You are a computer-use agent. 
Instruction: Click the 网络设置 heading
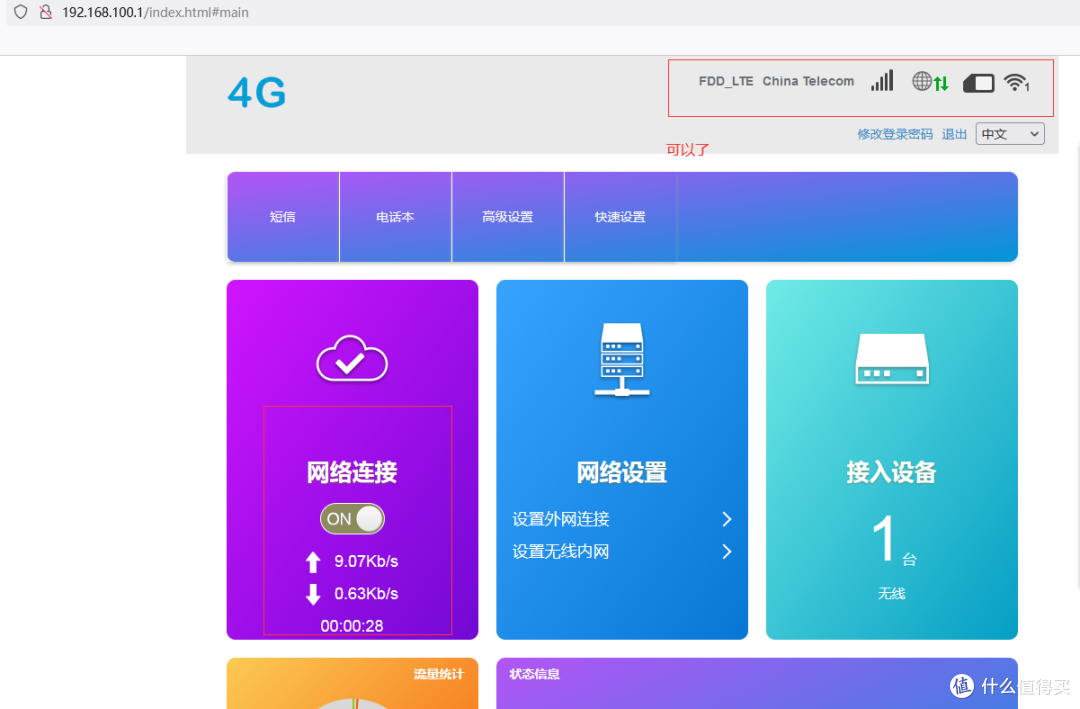click(x=621, y=473)
